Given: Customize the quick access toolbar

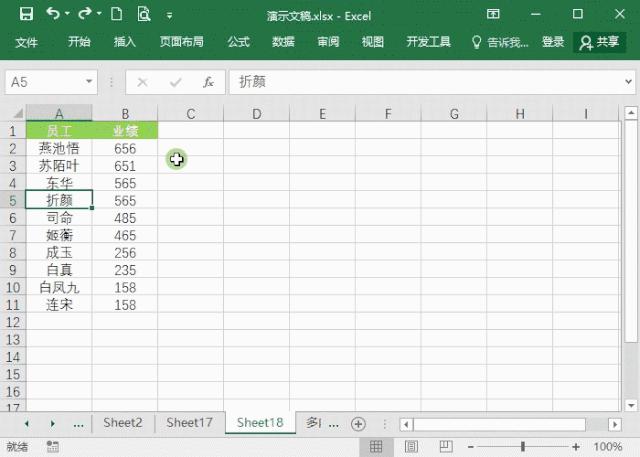Looking at the screenshot, I should [x=169, y=16].
